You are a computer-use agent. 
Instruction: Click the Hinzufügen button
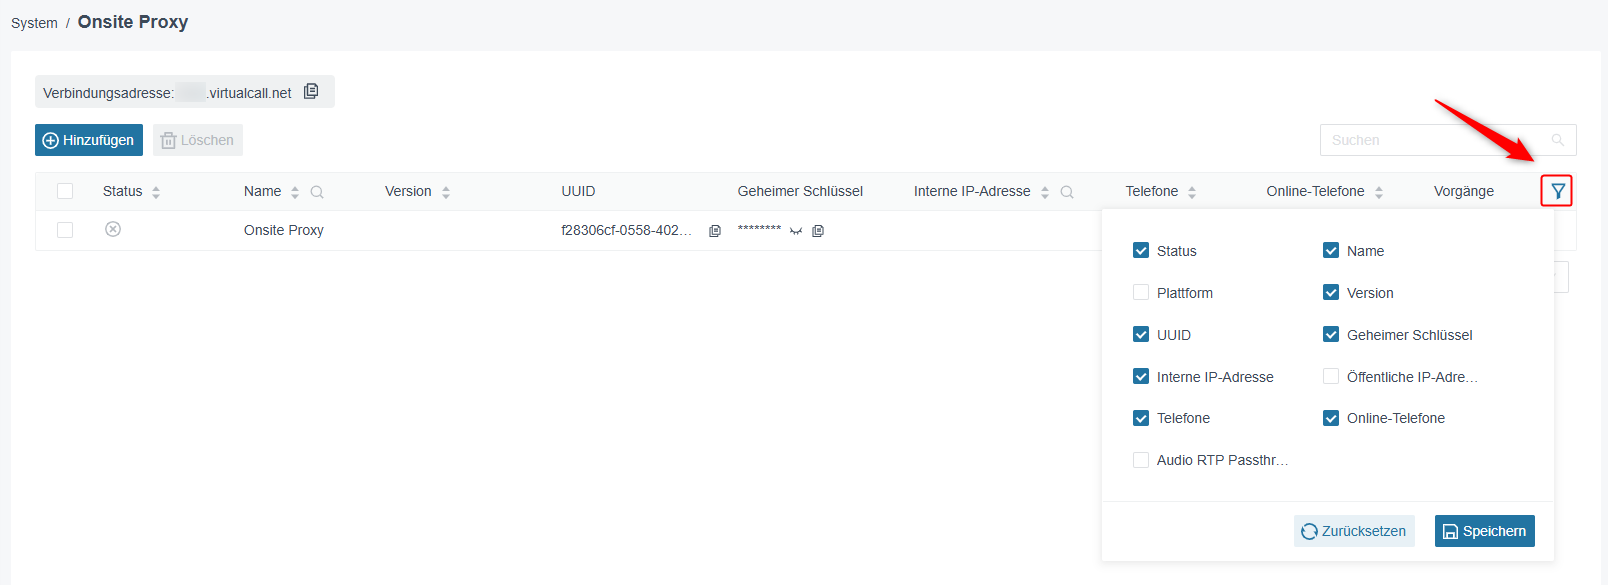[89, 140]
